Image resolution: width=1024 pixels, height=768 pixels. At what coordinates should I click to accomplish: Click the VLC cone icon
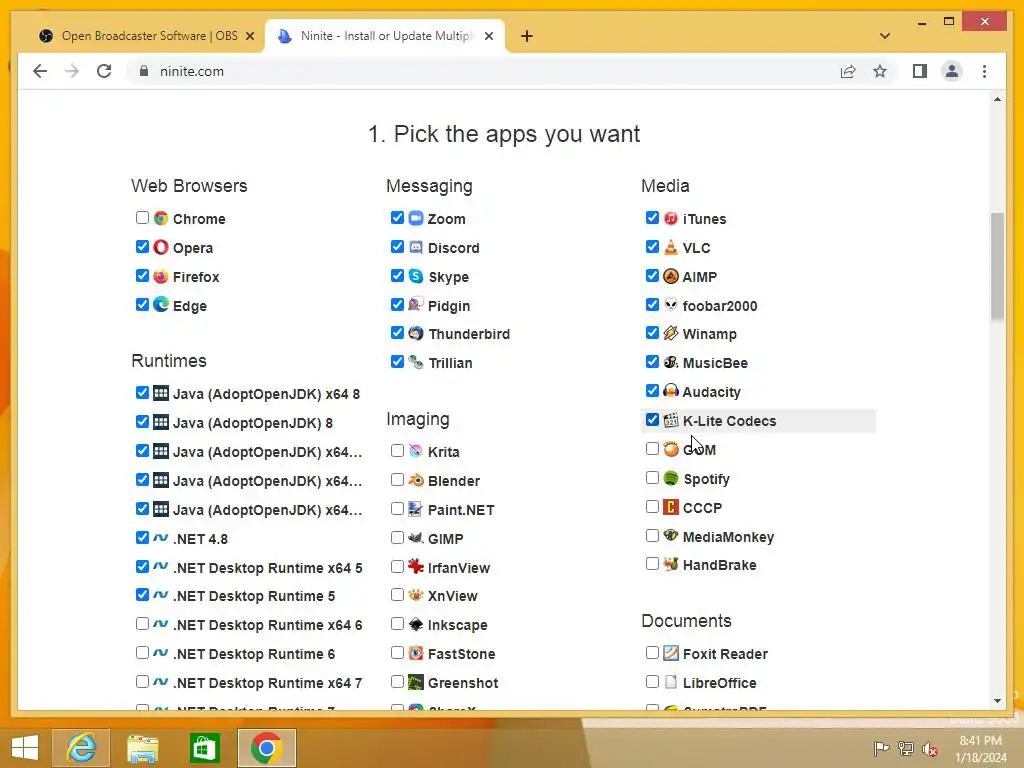[671, 247]
